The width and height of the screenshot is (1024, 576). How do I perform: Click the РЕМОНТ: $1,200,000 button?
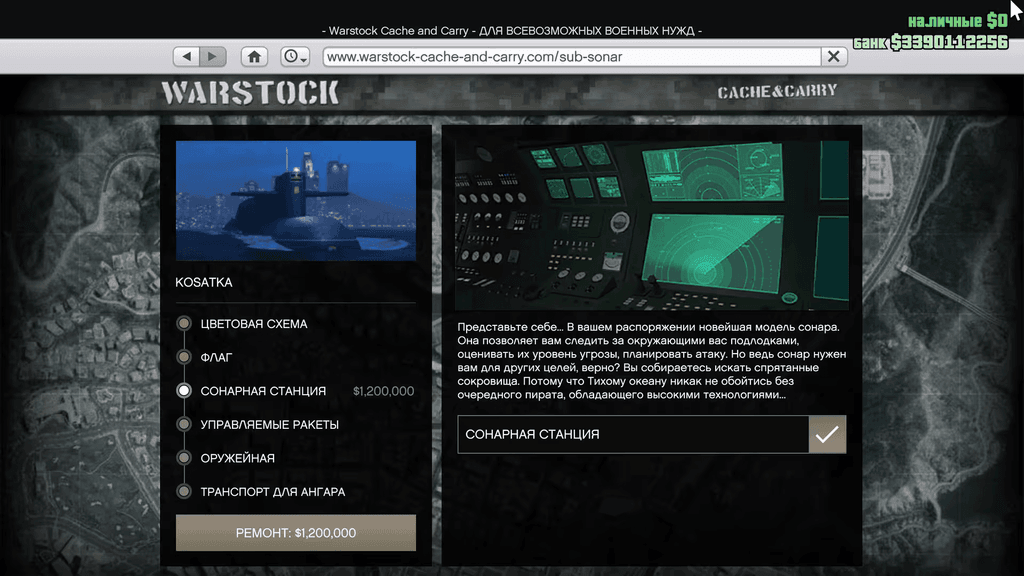[x=296, y=533]
